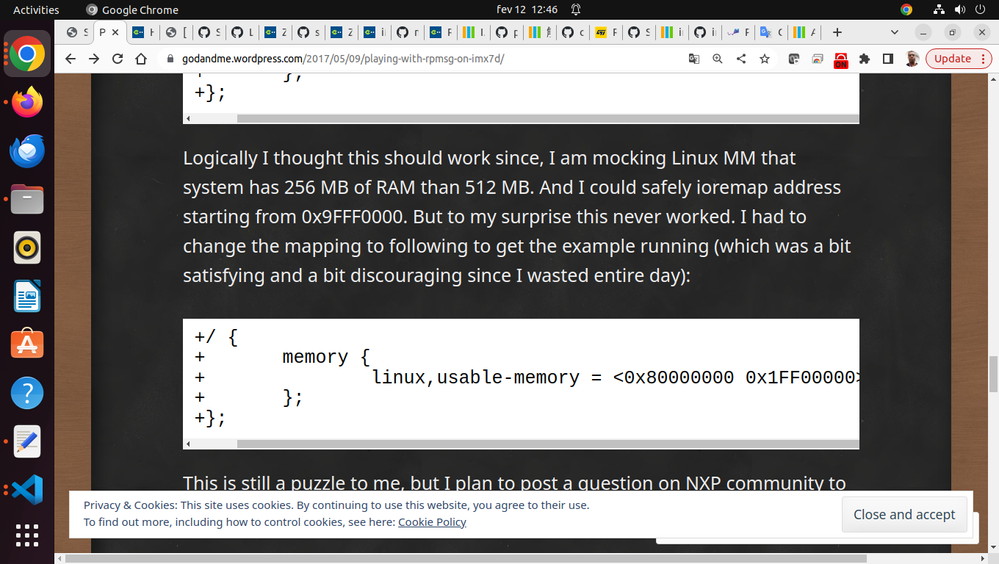Open the Extensions puzzle piece menu
This screenshot has width=999, height=564.
pyautogui.click(x=865, y=59)
